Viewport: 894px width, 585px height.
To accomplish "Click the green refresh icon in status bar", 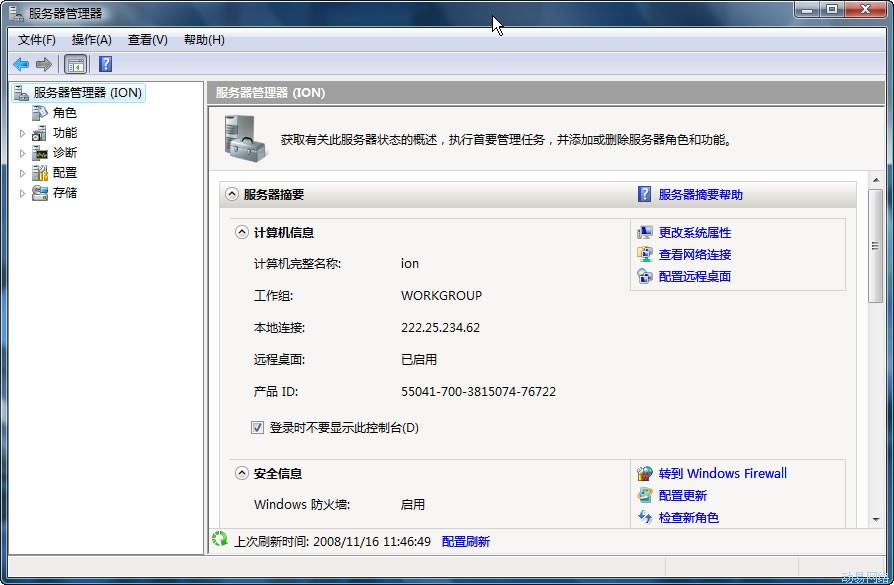I will pos(220,541).
